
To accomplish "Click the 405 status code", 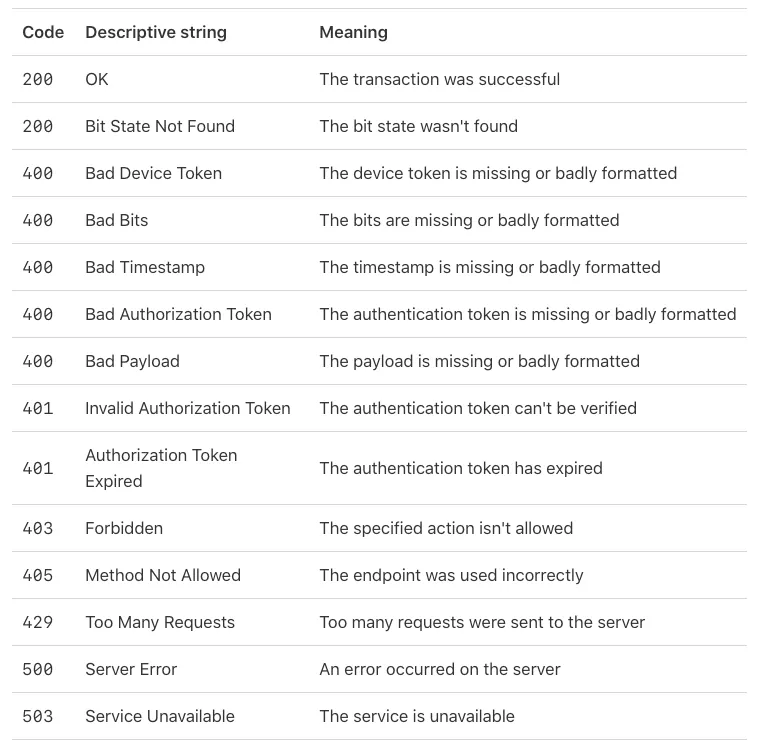I will click(x=38, y=575).
